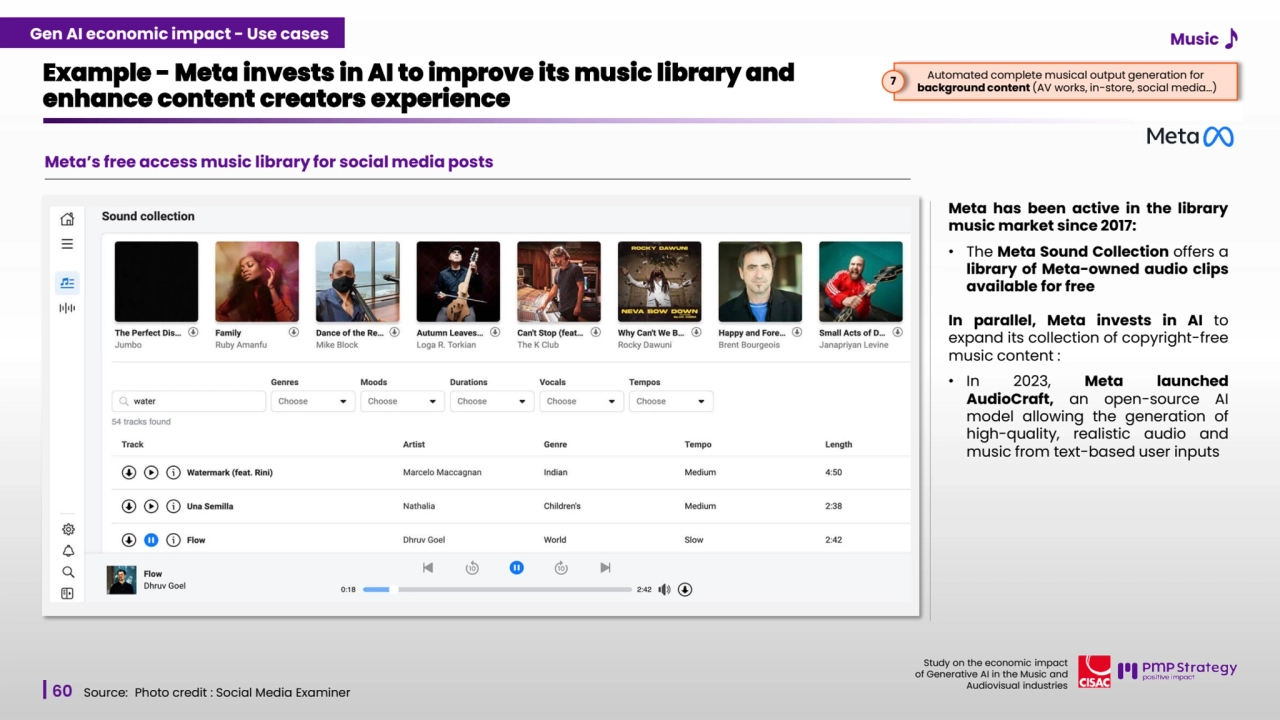Viewport: 1280px width, 720px height.
Task: Click the 'World' genre cell
Action: (x=555, y=540)
